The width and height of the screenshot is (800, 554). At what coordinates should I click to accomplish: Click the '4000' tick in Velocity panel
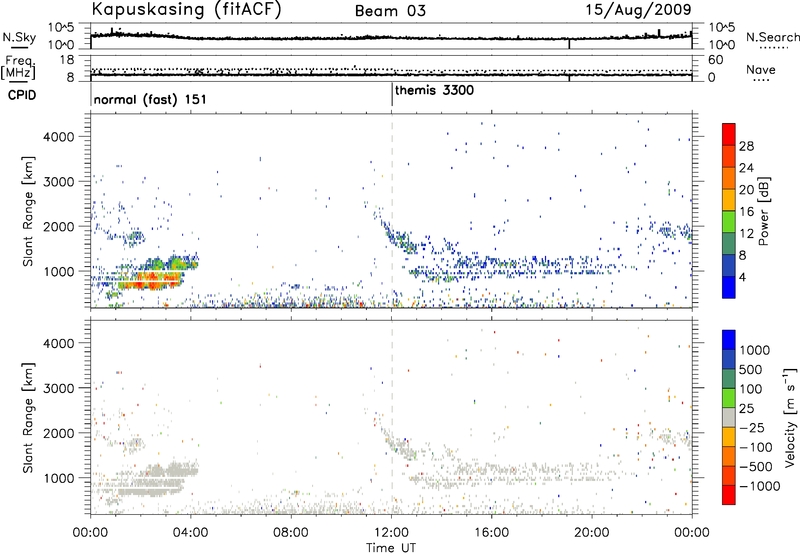[59, 343]
